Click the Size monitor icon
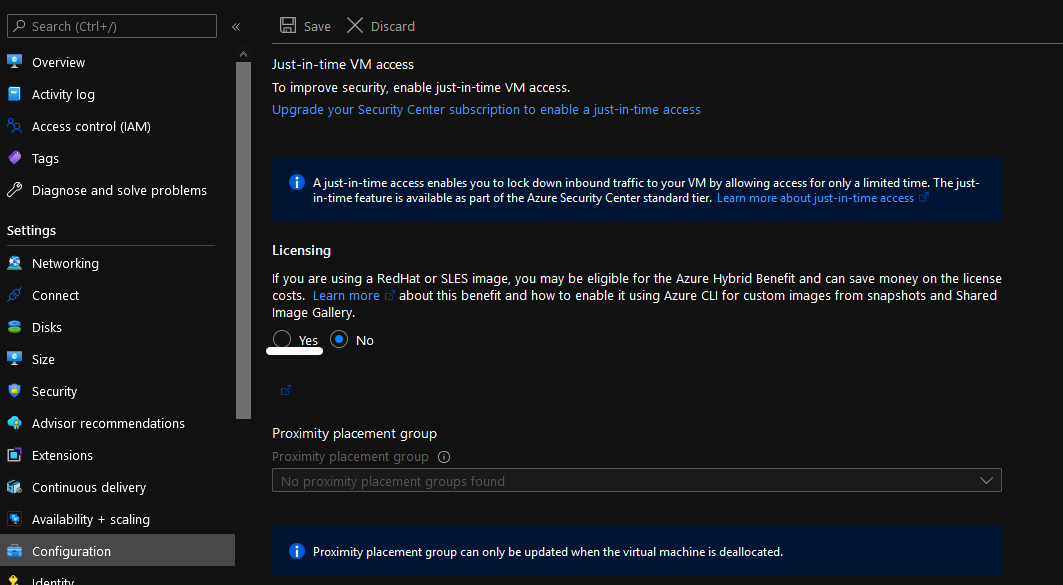The image size is (1063, 585). pyautogui.click(x=14, y=359)
